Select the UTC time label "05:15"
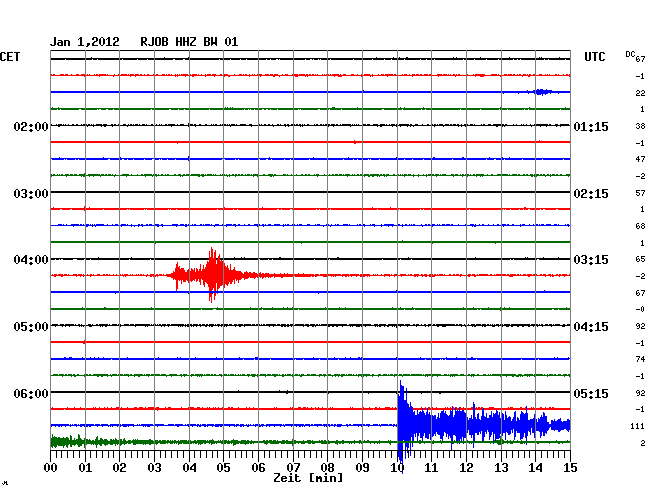The image size is (650, 494). 591,393
